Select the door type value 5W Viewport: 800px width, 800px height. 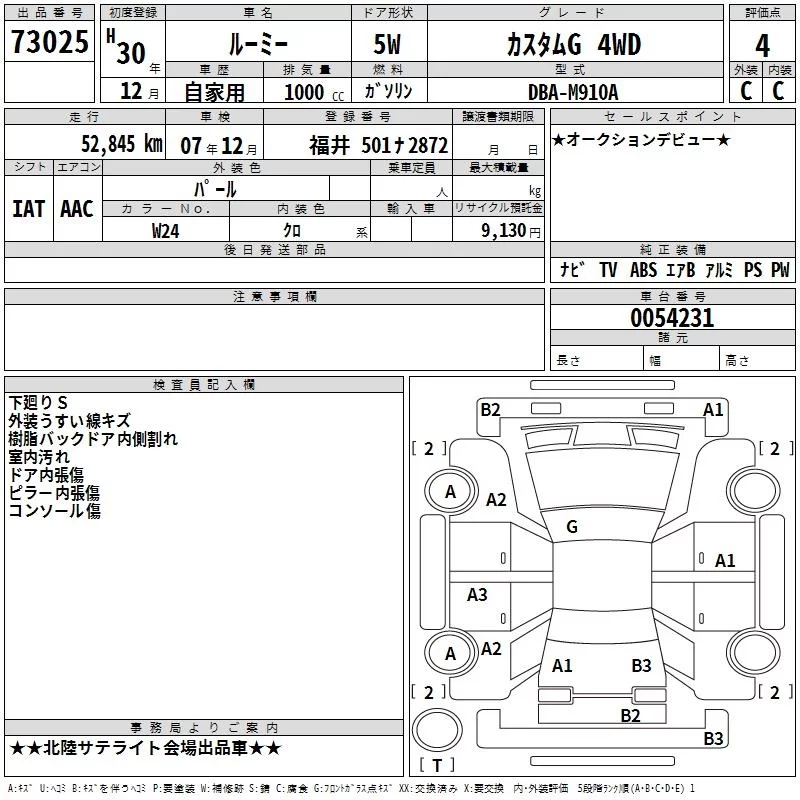(387, 44)
